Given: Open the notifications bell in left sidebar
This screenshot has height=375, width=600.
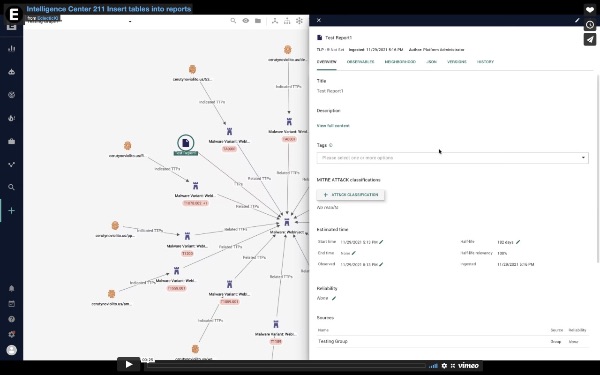Looking at the screenshot, I should [11, 288].
